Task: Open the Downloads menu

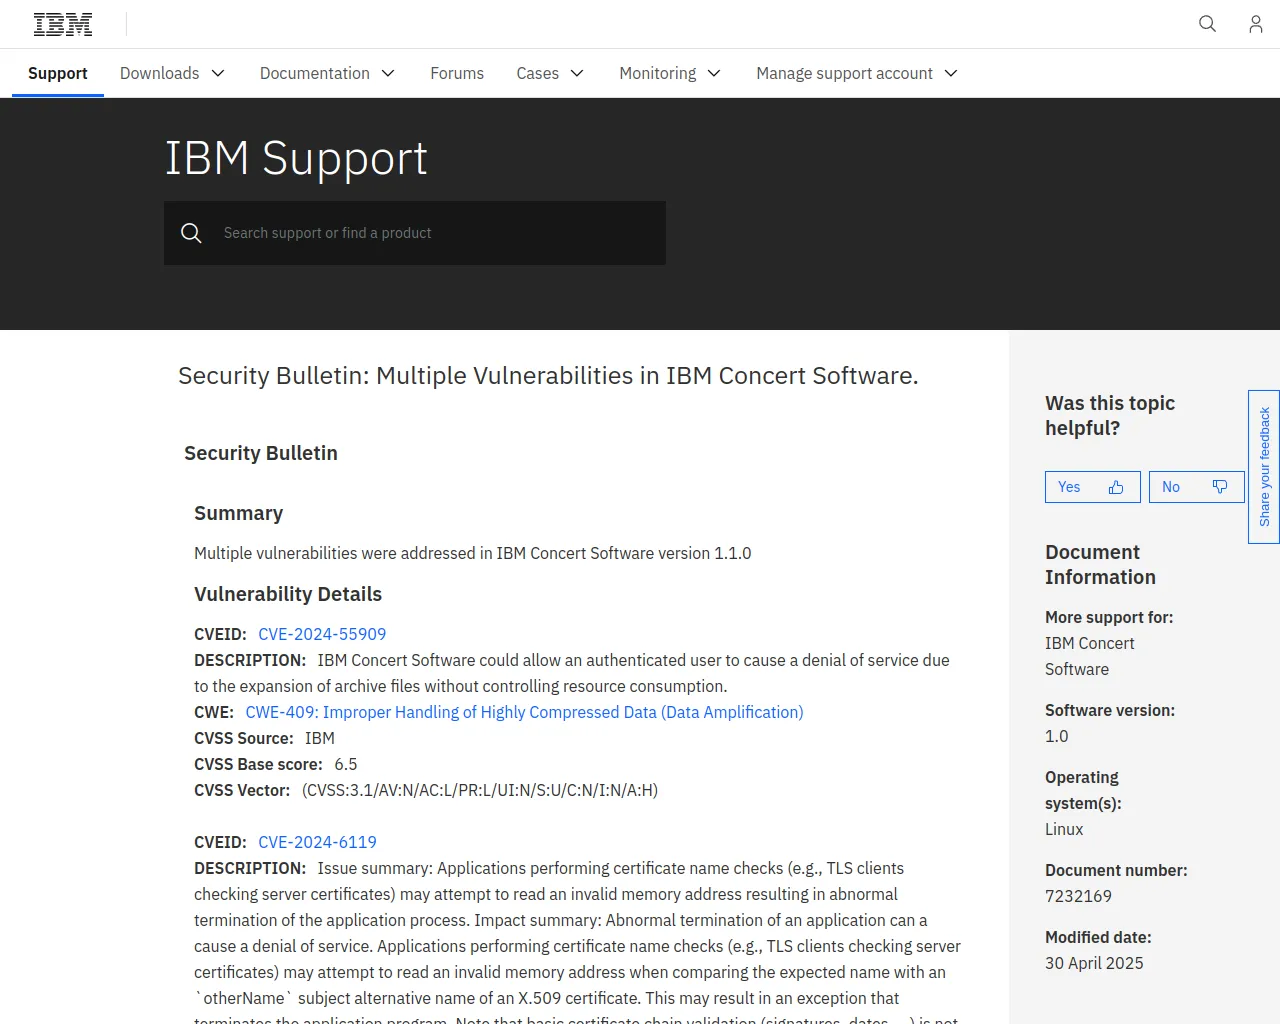Action: pos(172,73)
